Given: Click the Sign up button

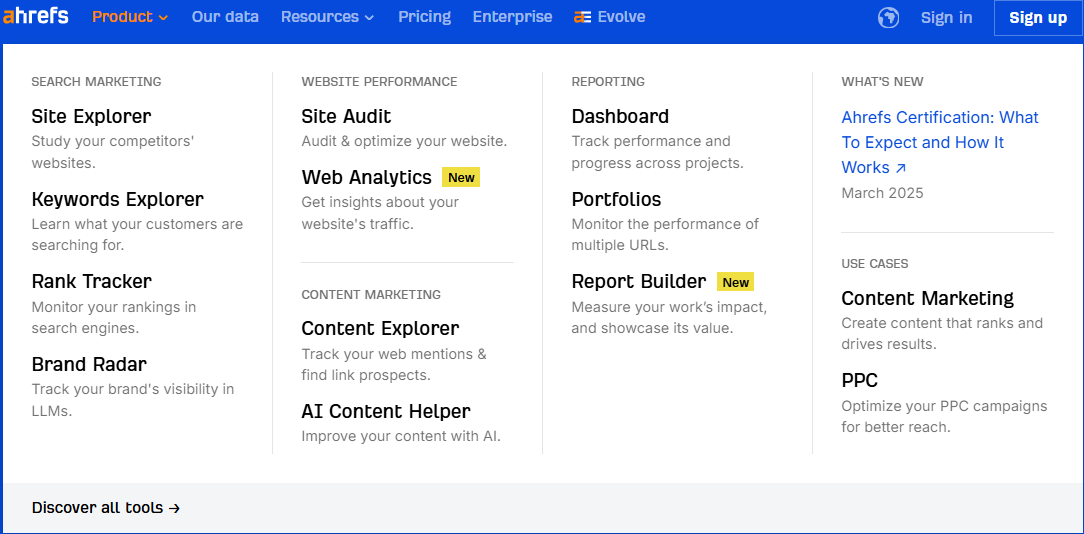Looking at the screenshot, I should (1038, 17).
